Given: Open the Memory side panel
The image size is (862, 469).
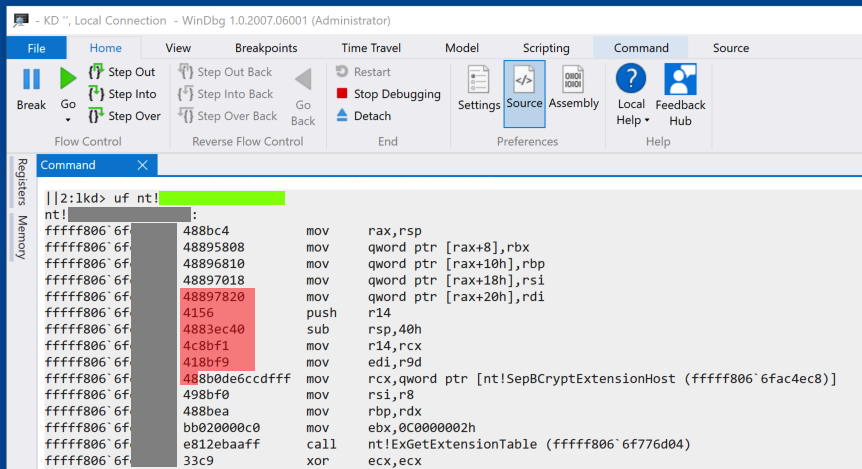Looking at the screenshot, I should (x=22, y=237).
